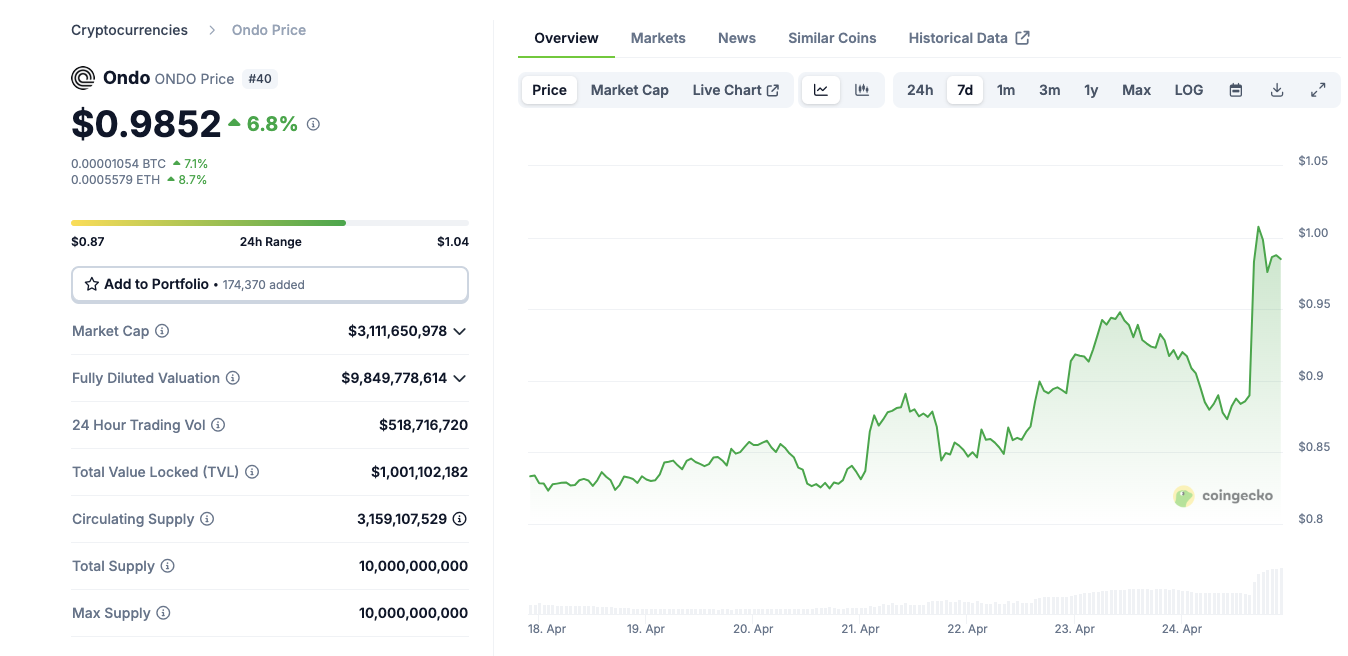This screenshot has width=1348, height=656.
Task: Switch to the Markets tab
Action: (x=658, y=37)
